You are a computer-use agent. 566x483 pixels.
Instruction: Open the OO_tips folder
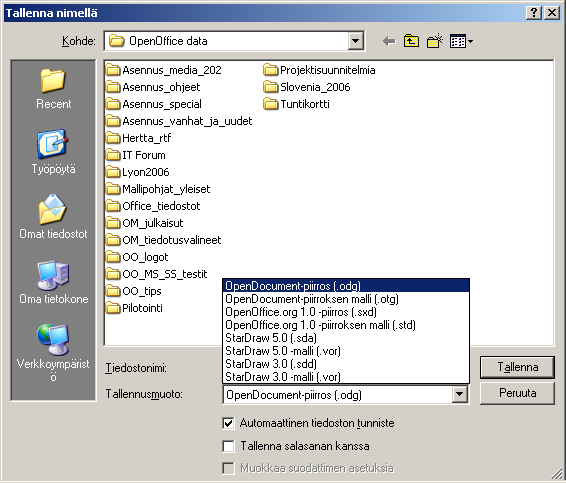coord(134,291)
